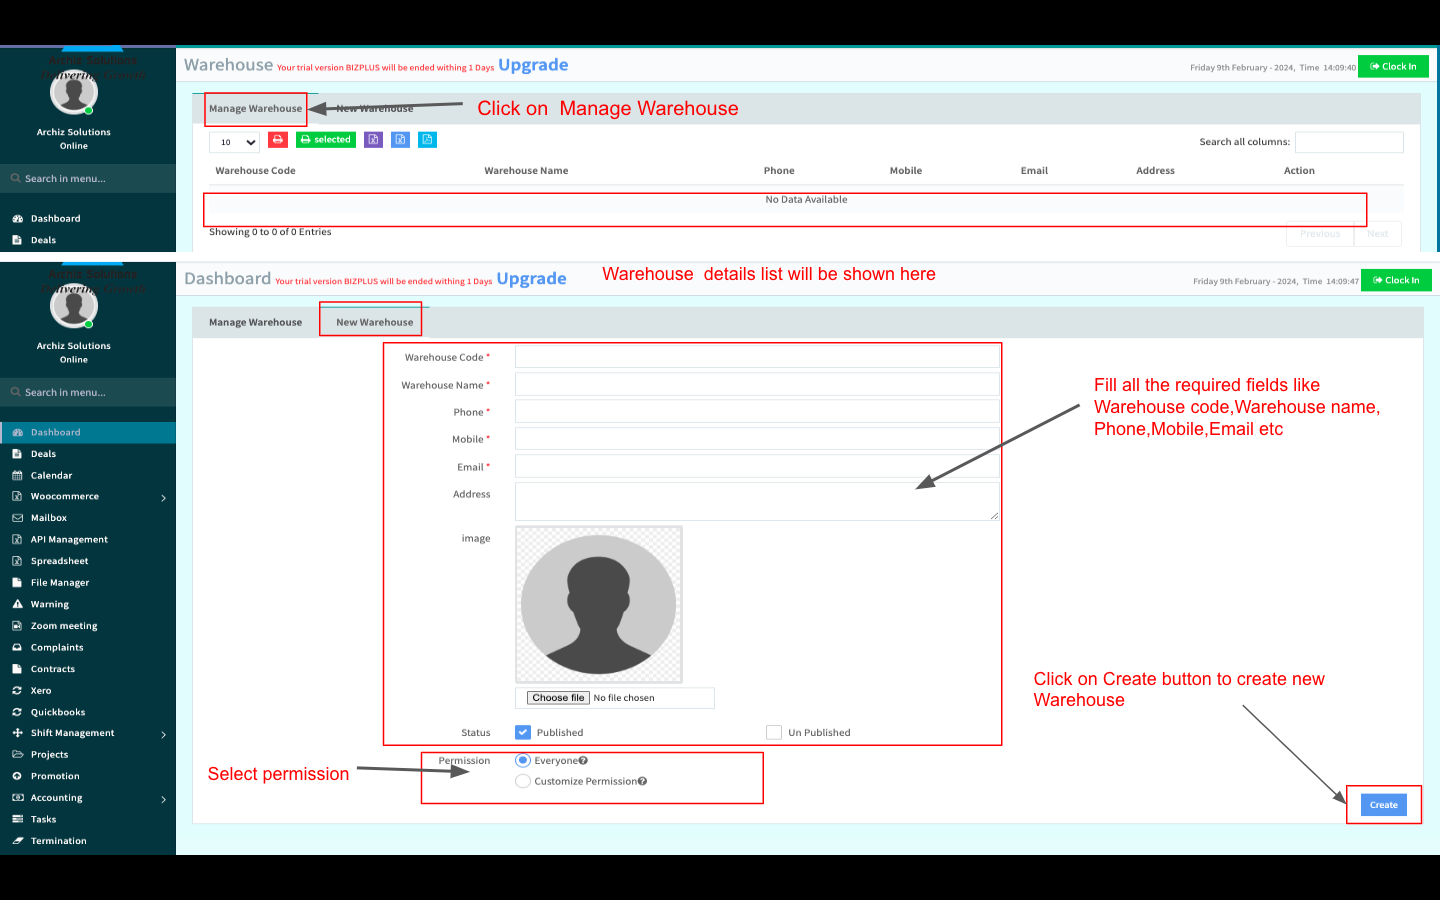Click the Warehouse Code input field
The height and width of the screenshot is (900, 1440).
click(x=757, y=357)
